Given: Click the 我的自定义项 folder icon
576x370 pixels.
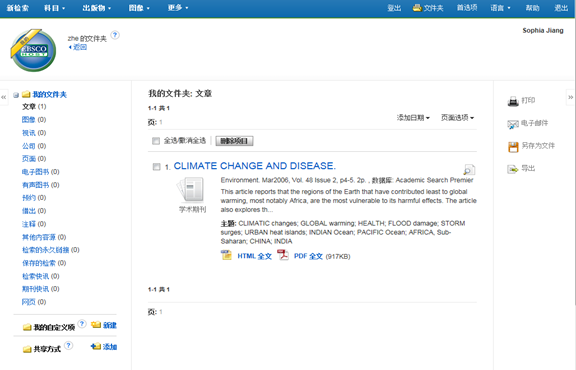Looking at the screenshot, I should pyautogui.click(x=27, y=327).
